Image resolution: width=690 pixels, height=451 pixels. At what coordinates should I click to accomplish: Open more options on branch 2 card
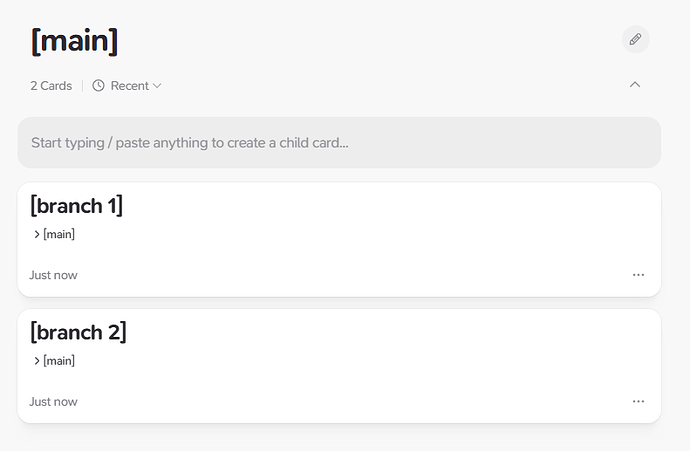coord(638,402)
